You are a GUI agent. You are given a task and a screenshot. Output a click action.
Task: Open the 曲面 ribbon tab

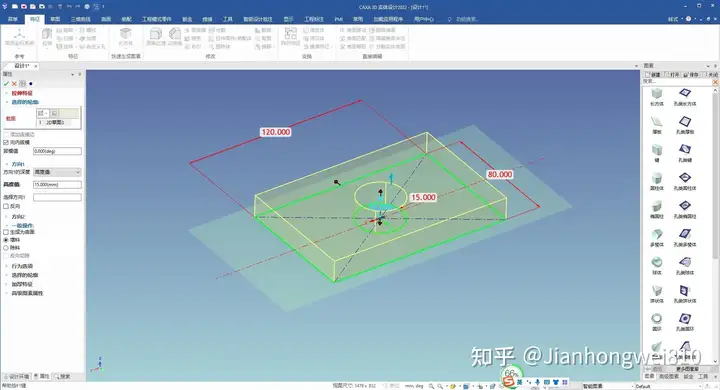106,19
